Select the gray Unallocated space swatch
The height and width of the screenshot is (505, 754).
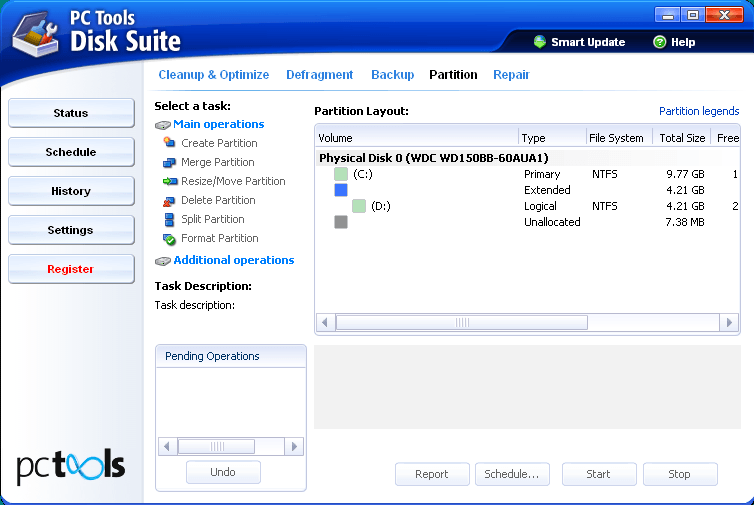[341, 222]
